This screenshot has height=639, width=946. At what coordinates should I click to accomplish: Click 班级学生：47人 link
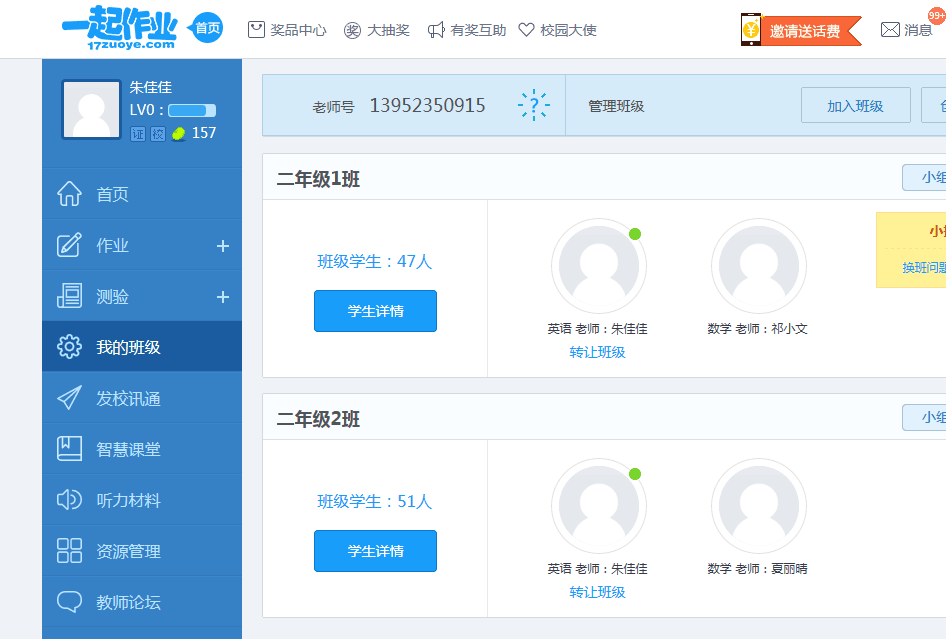(x=375, y=261)
